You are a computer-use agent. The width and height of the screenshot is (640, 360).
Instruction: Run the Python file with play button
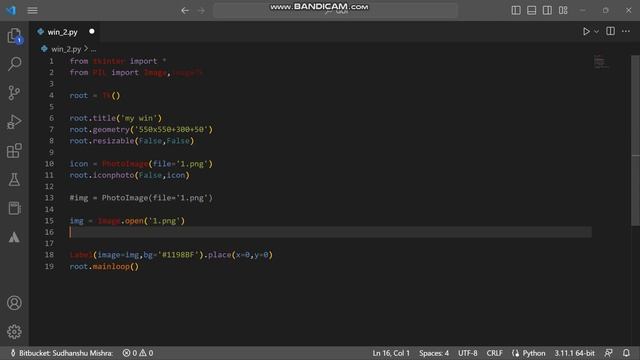(586, 31)
